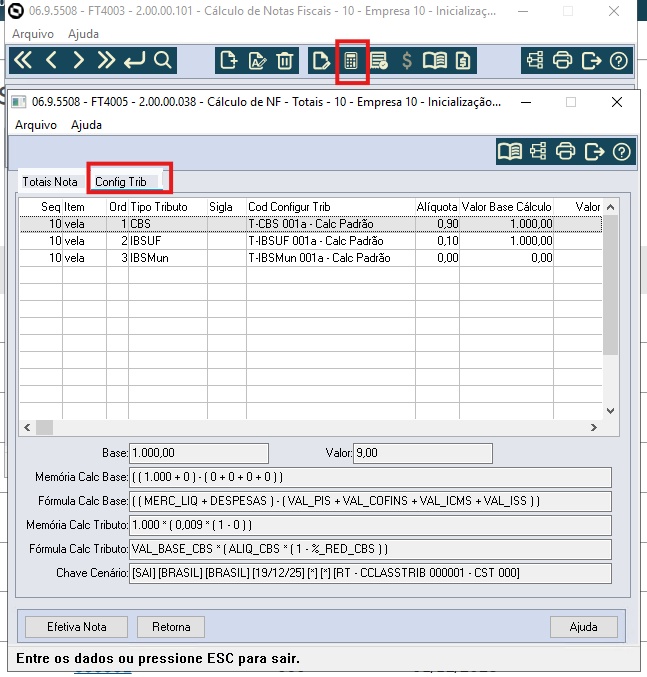Click the Efetiva Nota button
Viewport: 647px width, 677px height.
click(x=76, y=626)
